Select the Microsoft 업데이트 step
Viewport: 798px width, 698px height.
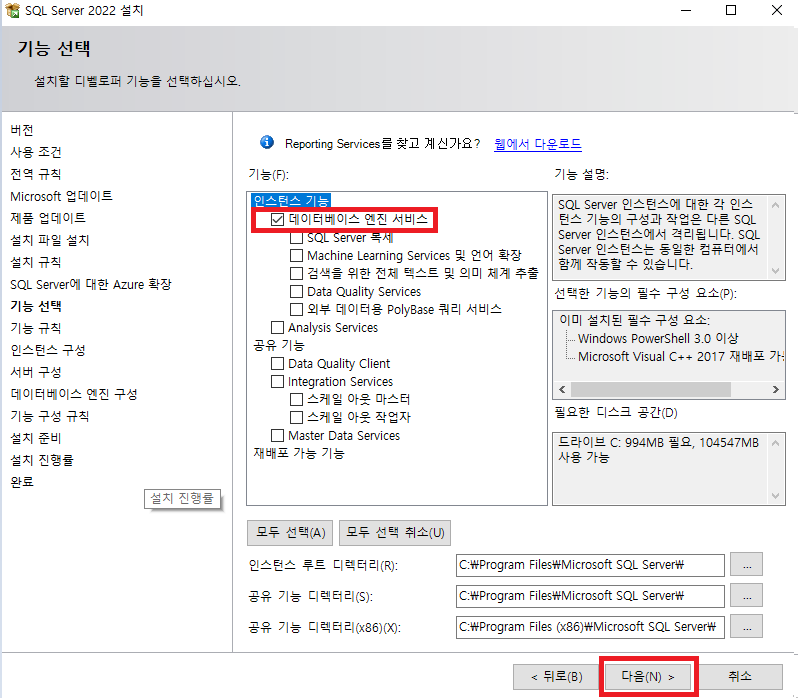click(61, 196)
